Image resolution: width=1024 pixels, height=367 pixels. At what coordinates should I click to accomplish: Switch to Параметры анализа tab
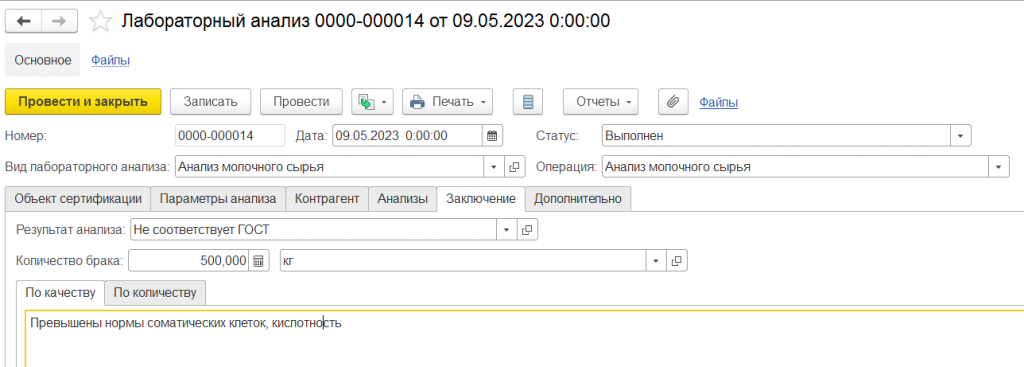point(218,199)
